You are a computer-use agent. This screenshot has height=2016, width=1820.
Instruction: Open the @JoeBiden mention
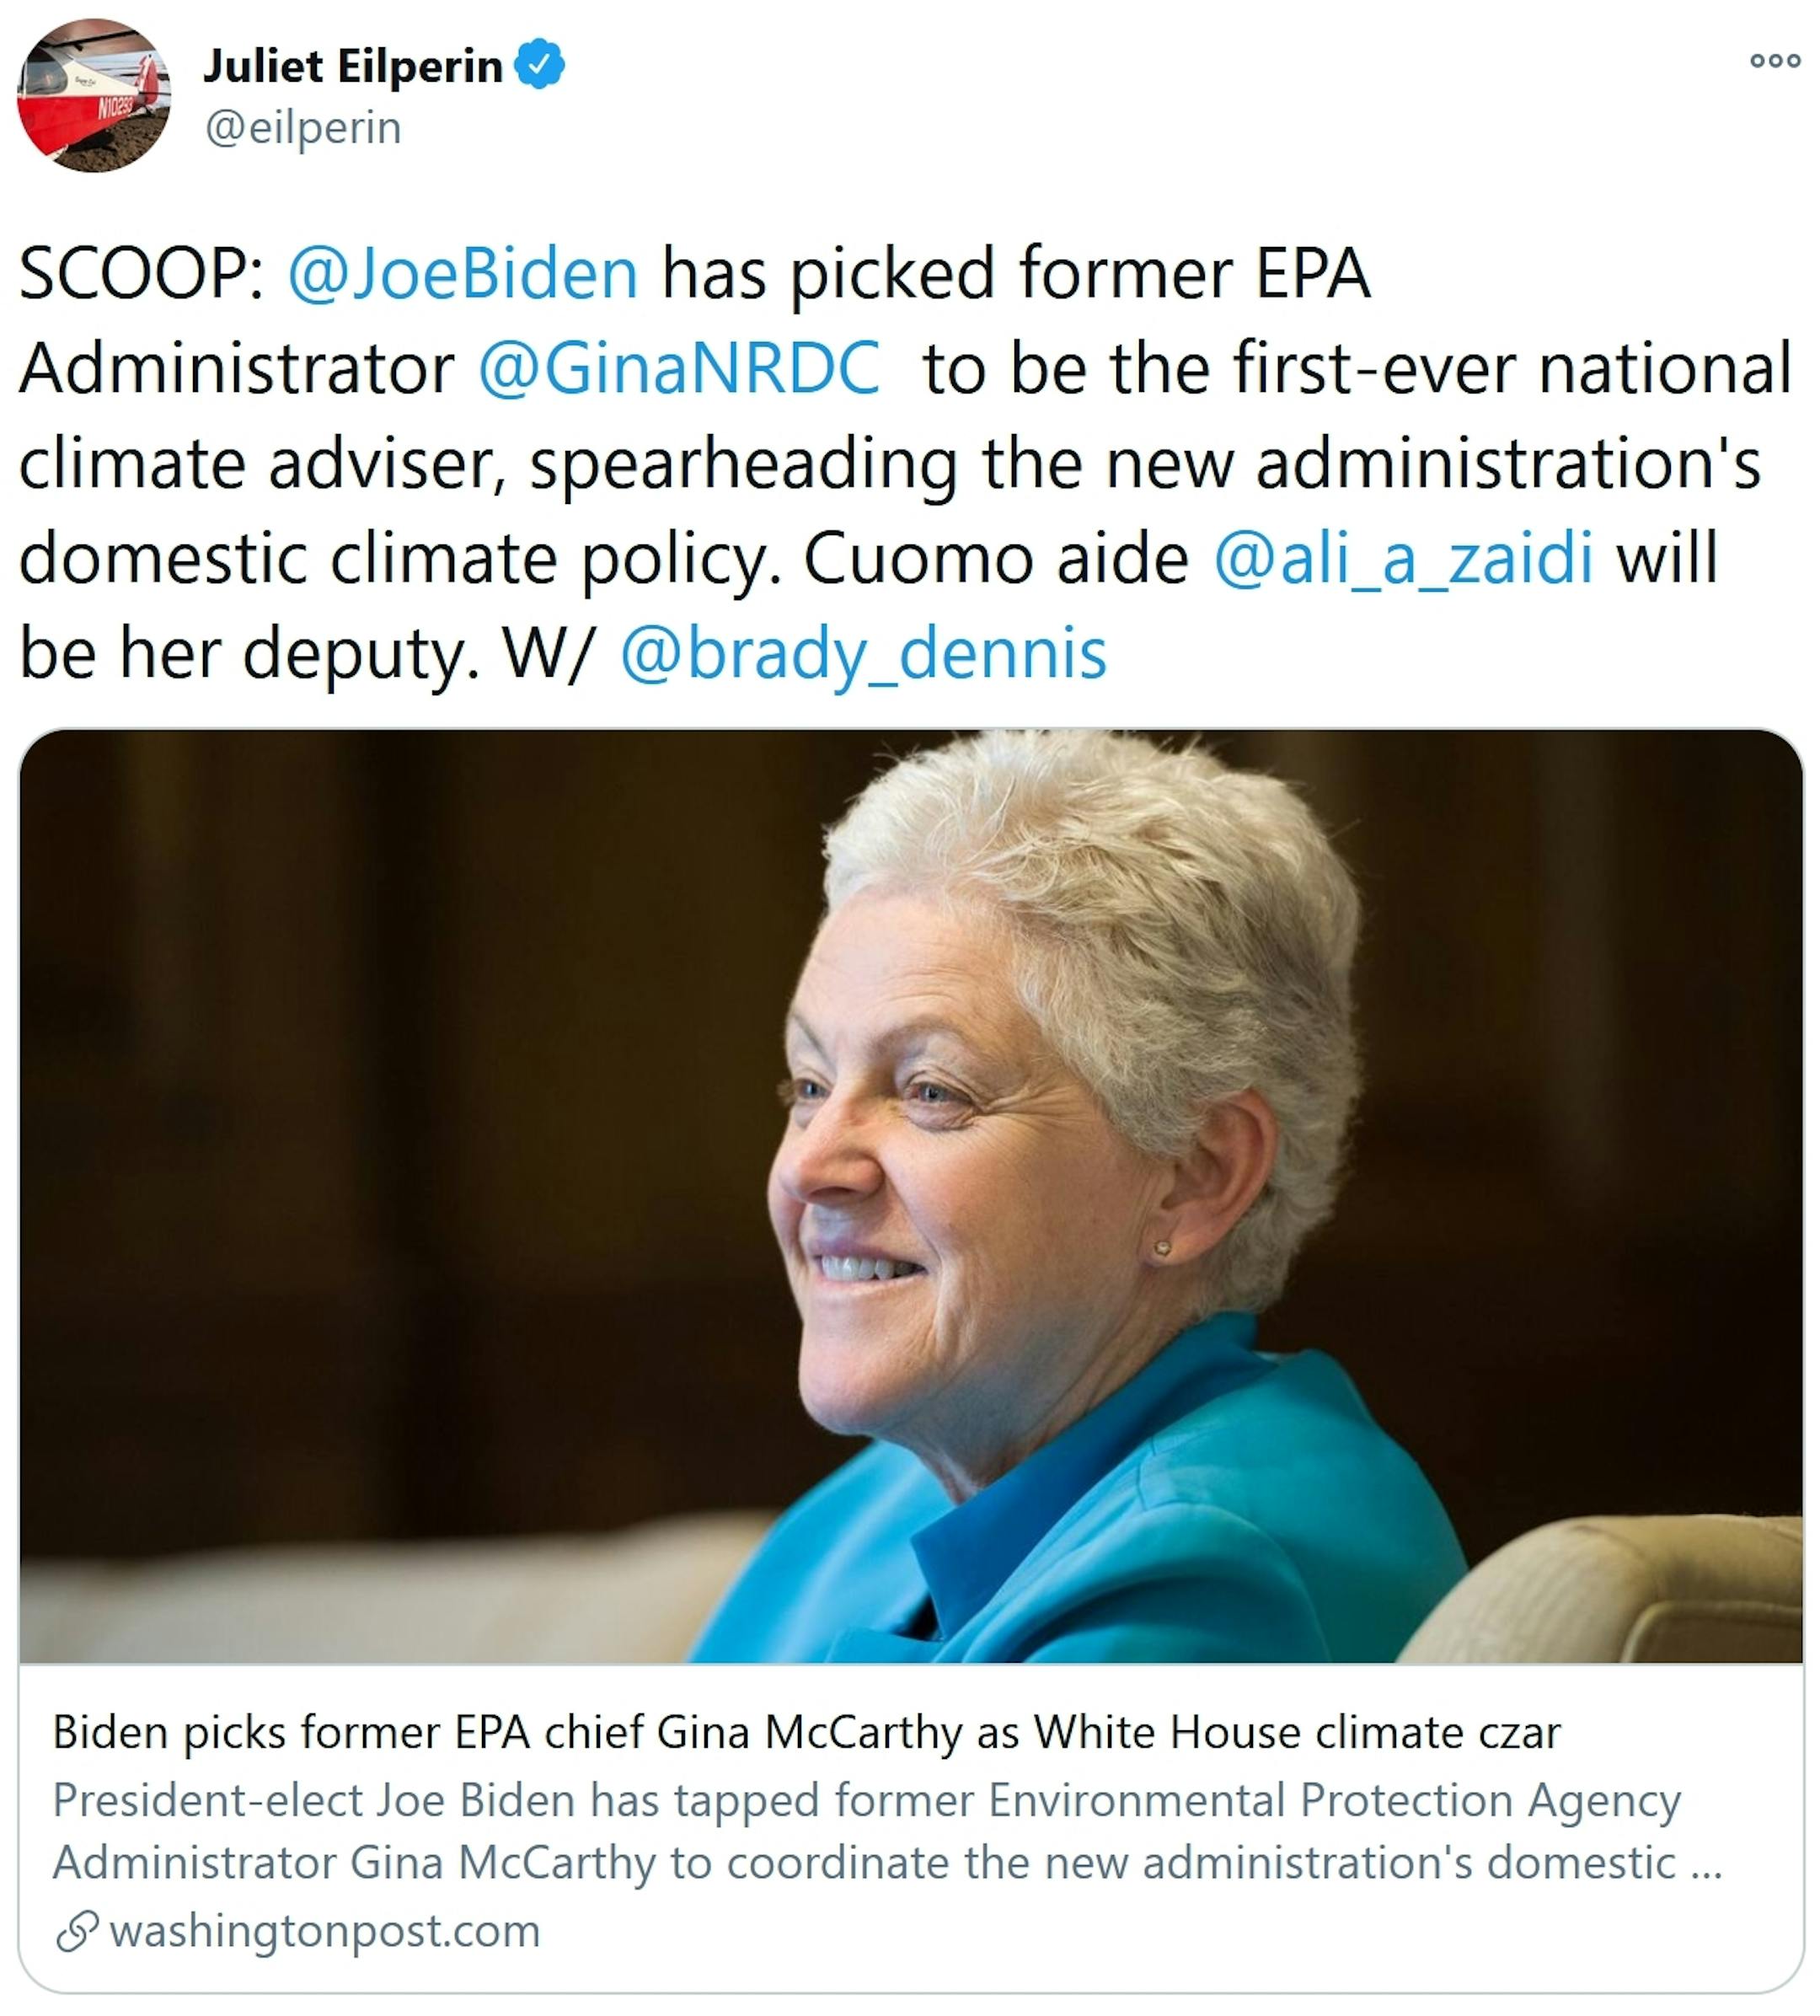pyautogui.click(x=463, y=273)
